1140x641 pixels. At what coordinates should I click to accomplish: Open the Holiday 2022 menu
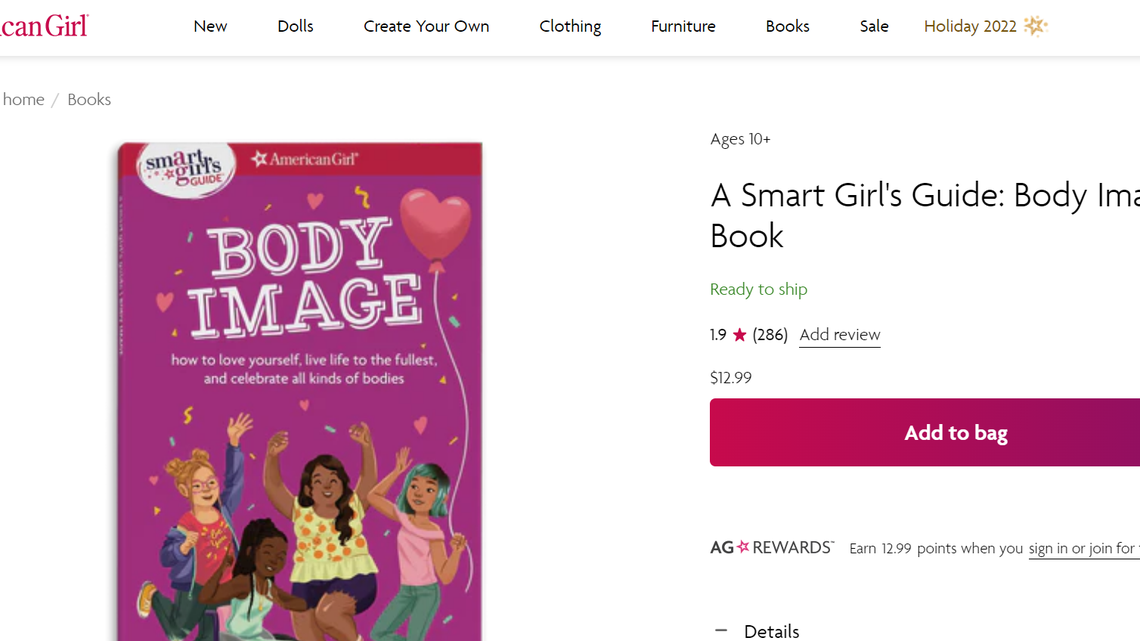[970, 26]
